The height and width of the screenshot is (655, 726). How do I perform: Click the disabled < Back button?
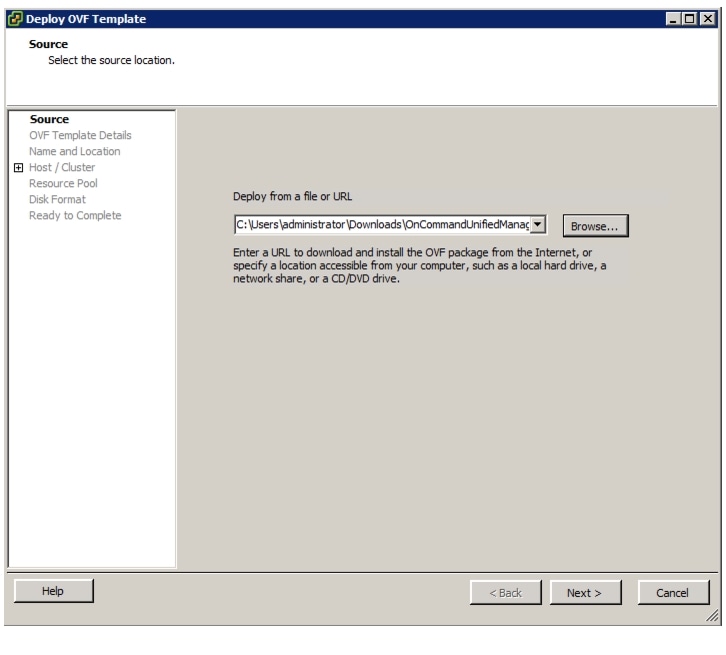[x=506, y=593]
